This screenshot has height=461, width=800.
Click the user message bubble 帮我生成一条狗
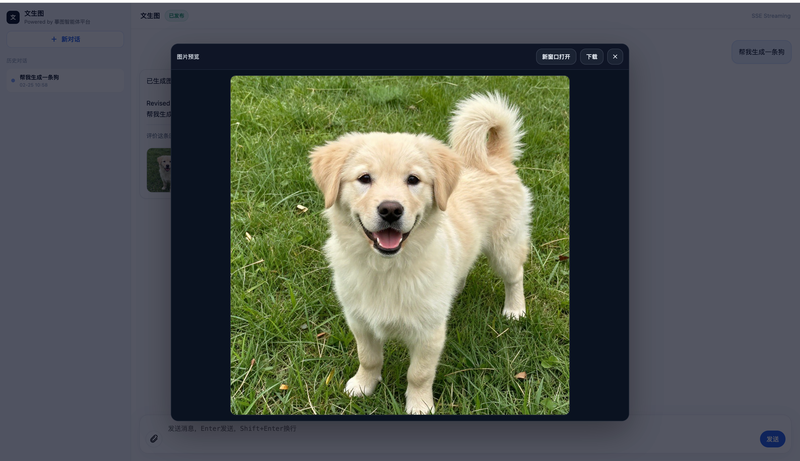pyautogui.click(x=761, y=52)
